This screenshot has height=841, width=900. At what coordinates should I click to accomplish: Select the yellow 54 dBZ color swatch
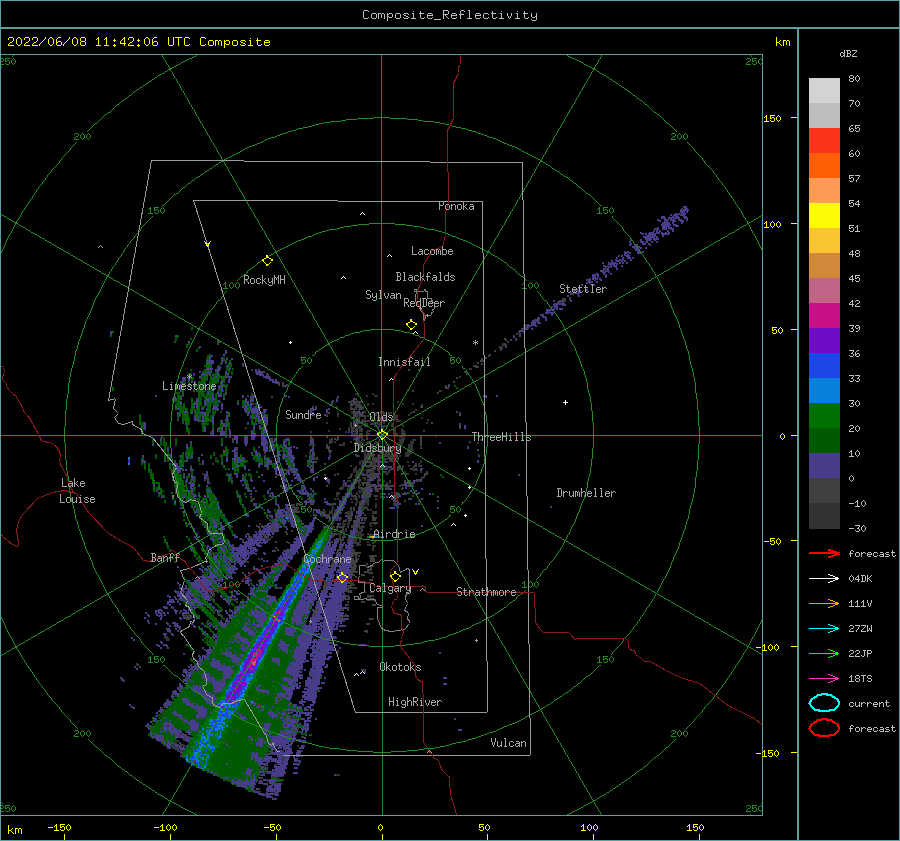[x=824, y=216]
